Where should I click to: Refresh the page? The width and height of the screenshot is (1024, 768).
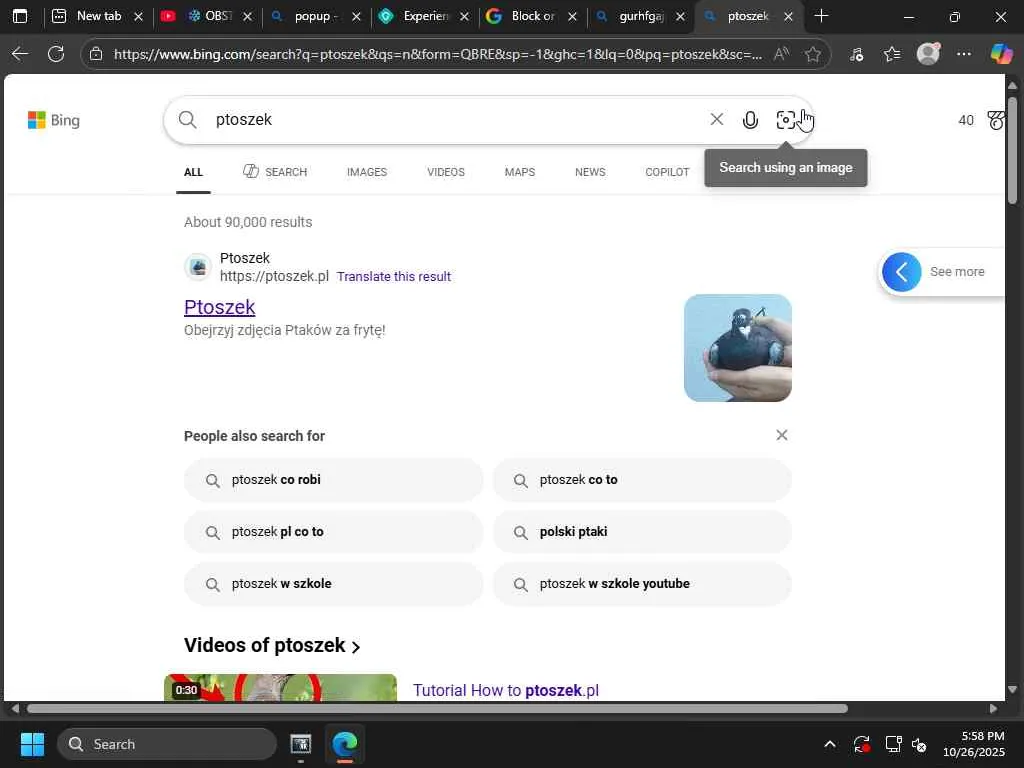[x=56, y=54]
